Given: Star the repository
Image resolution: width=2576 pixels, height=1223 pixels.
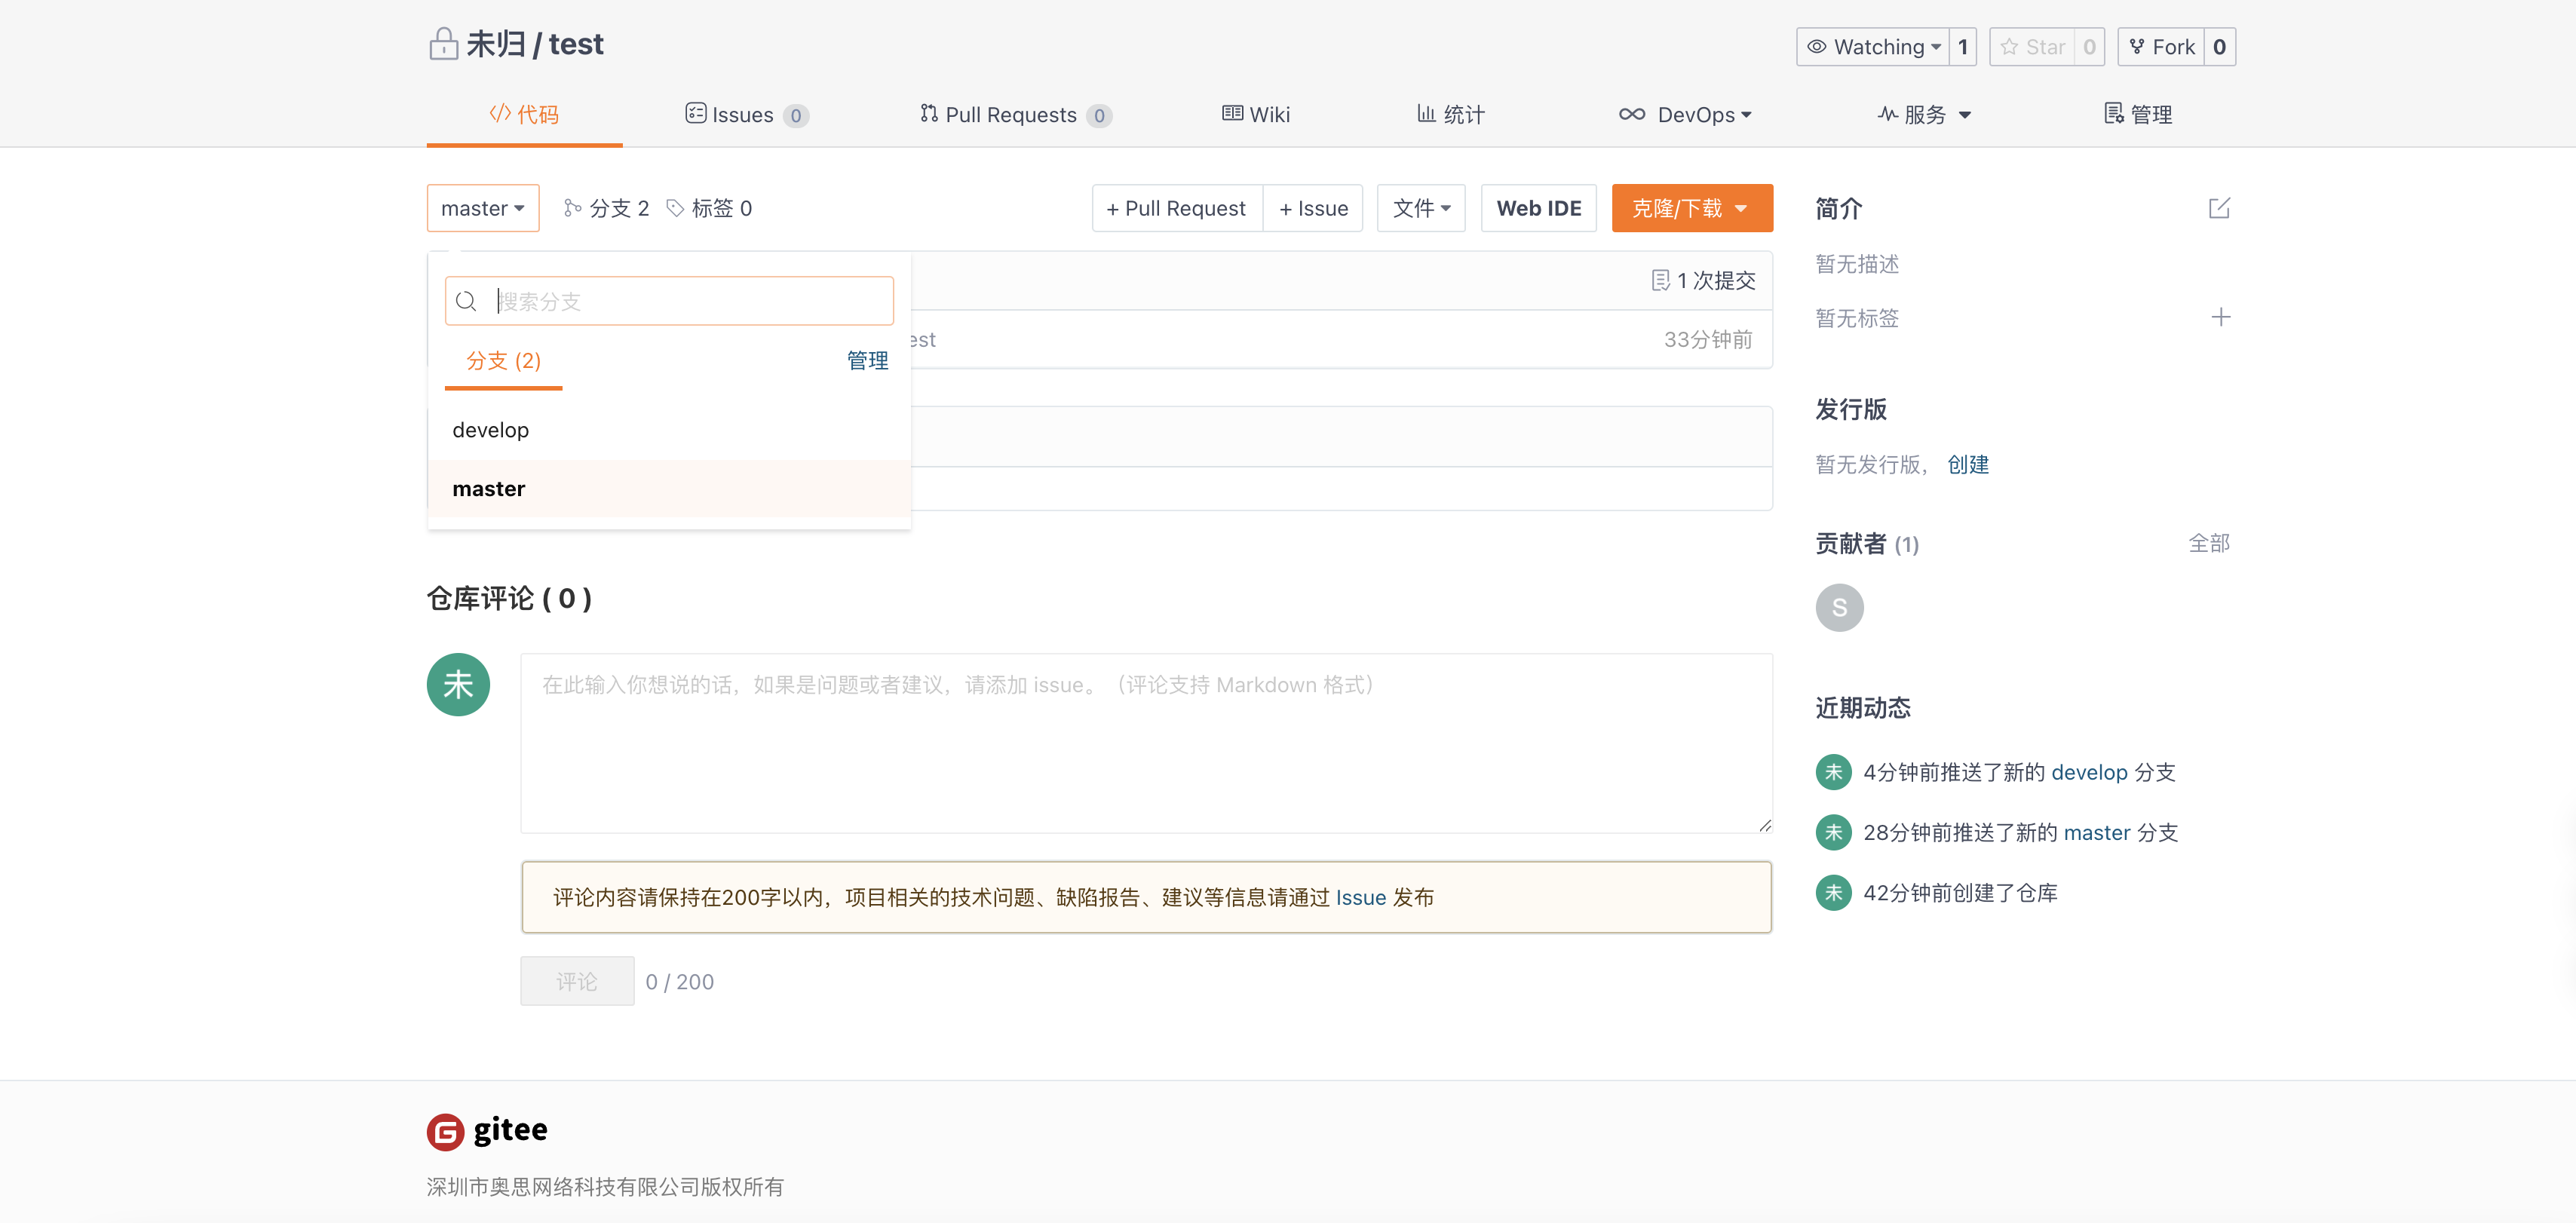Looking at the screenshot, I should tap(2032, 47).
